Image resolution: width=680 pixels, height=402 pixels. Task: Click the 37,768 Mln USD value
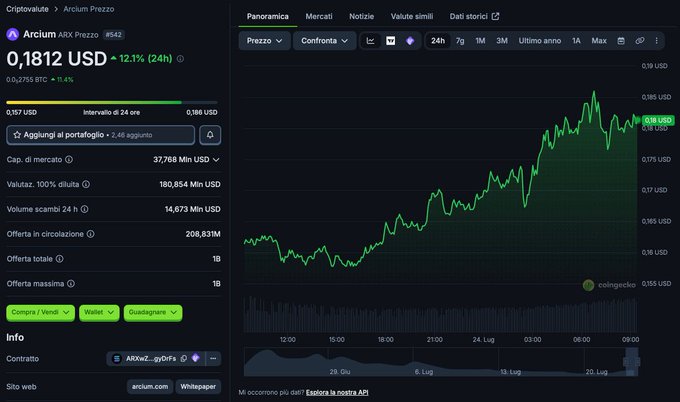(x=181, y=160)
